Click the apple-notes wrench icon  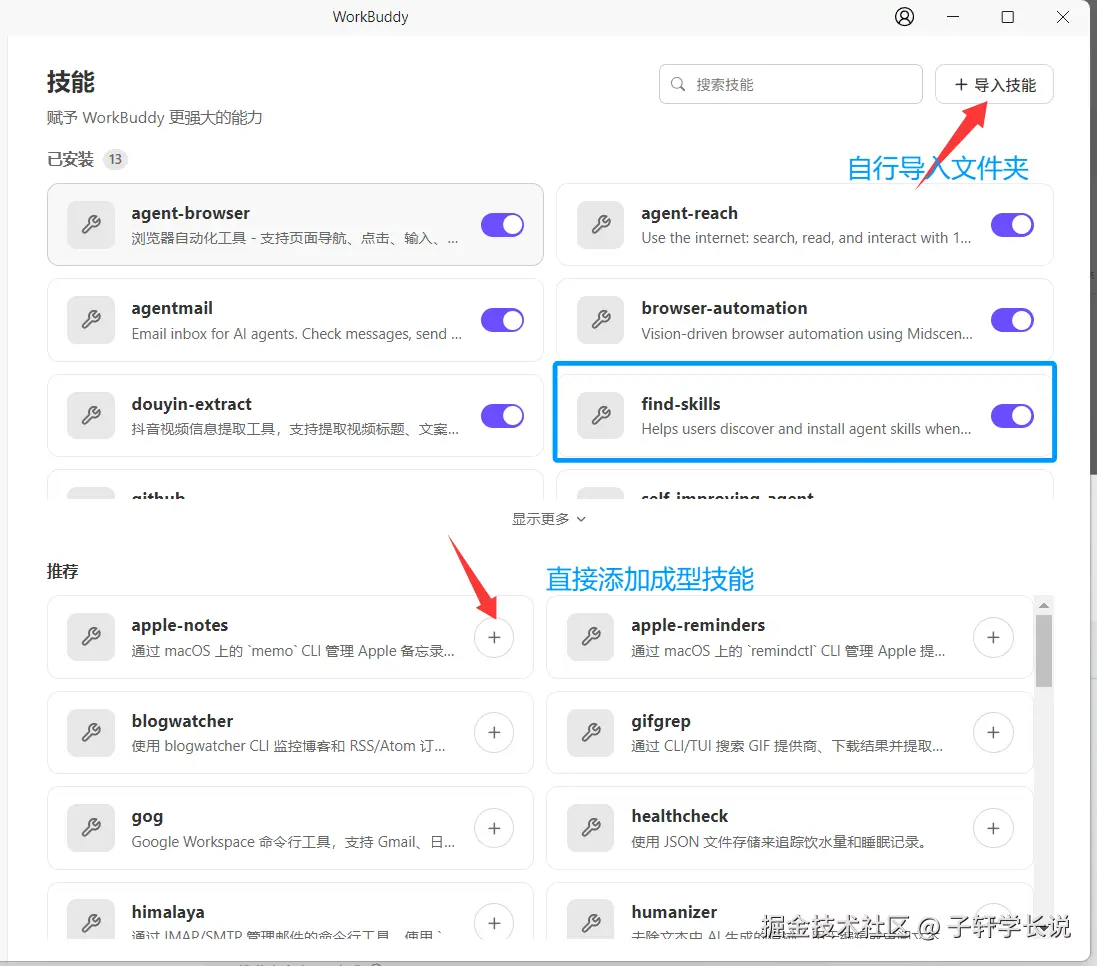tap(91, 637)
